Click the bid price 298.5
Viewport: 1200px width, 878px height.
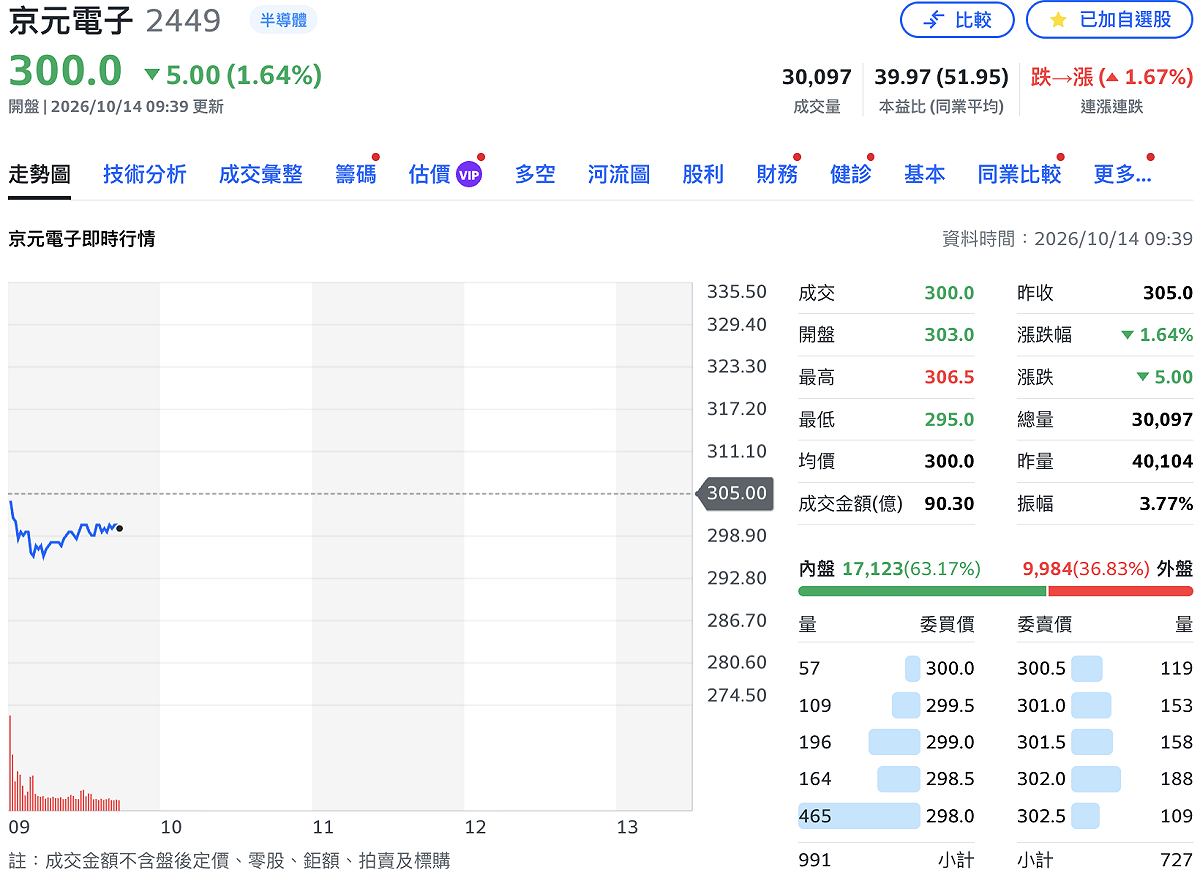click(x=950, y=779)
